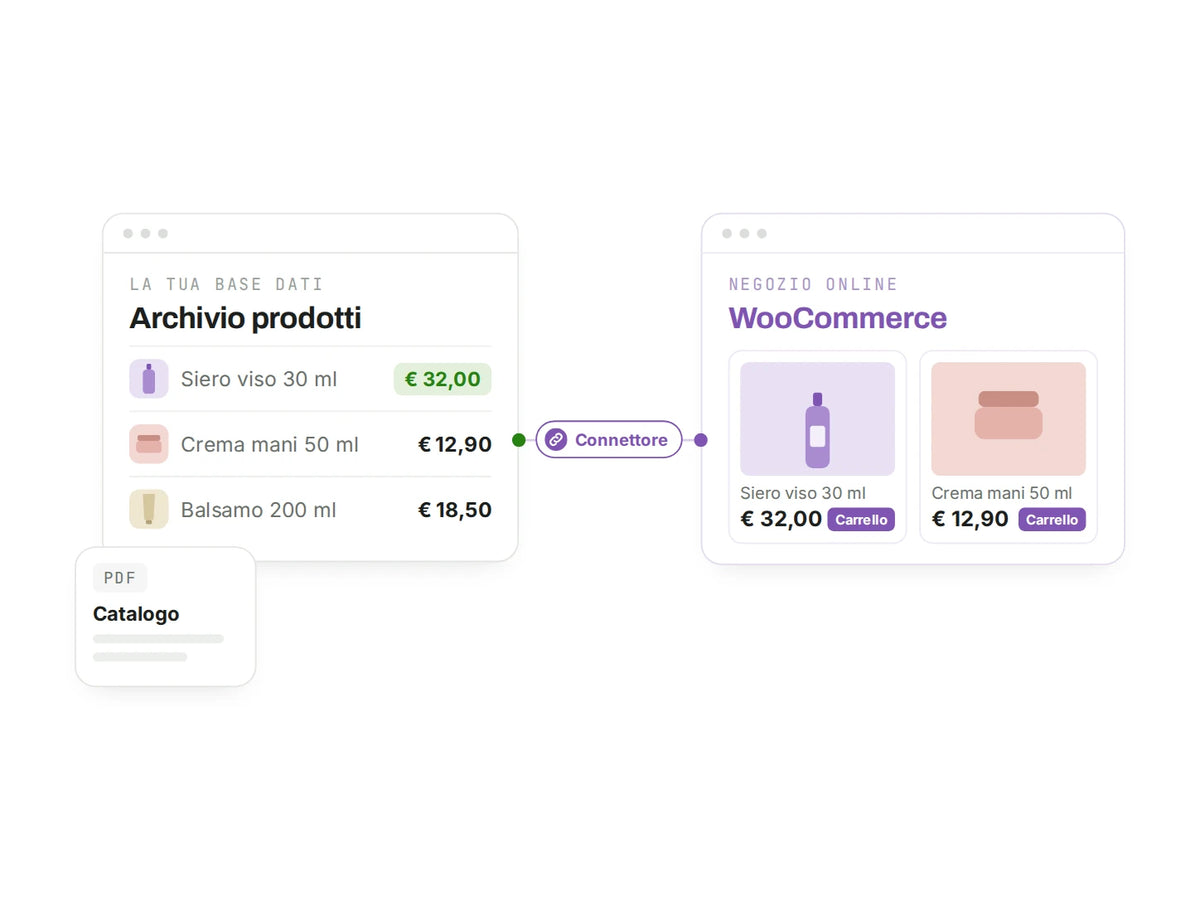Click the NEGOZIO ONLINE label

(x=814, y=284)
